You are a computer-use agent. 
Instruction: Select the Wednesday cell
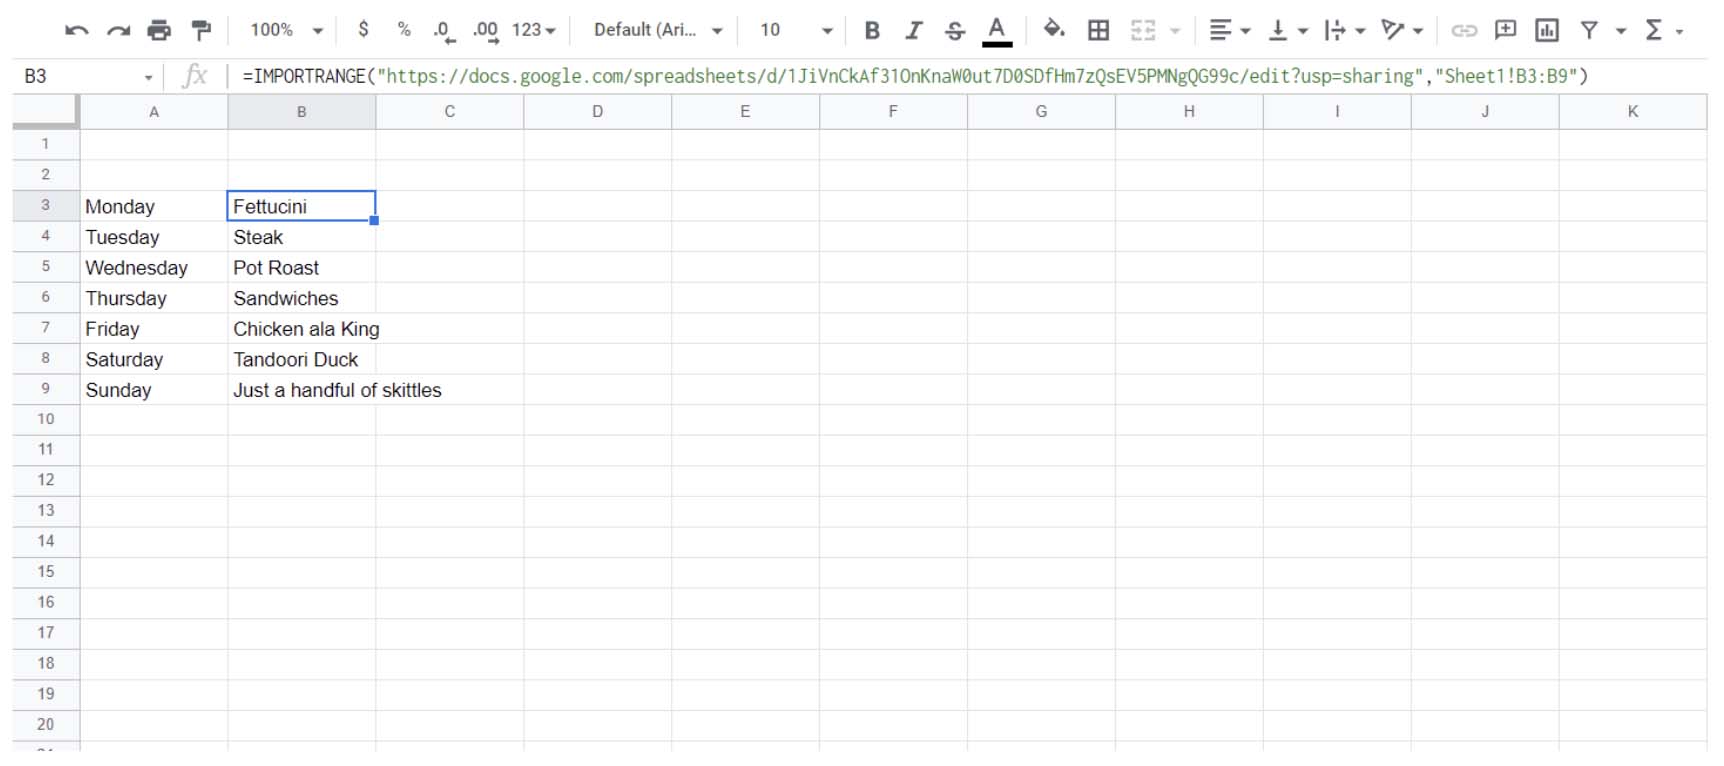click(x=154, y=267)
